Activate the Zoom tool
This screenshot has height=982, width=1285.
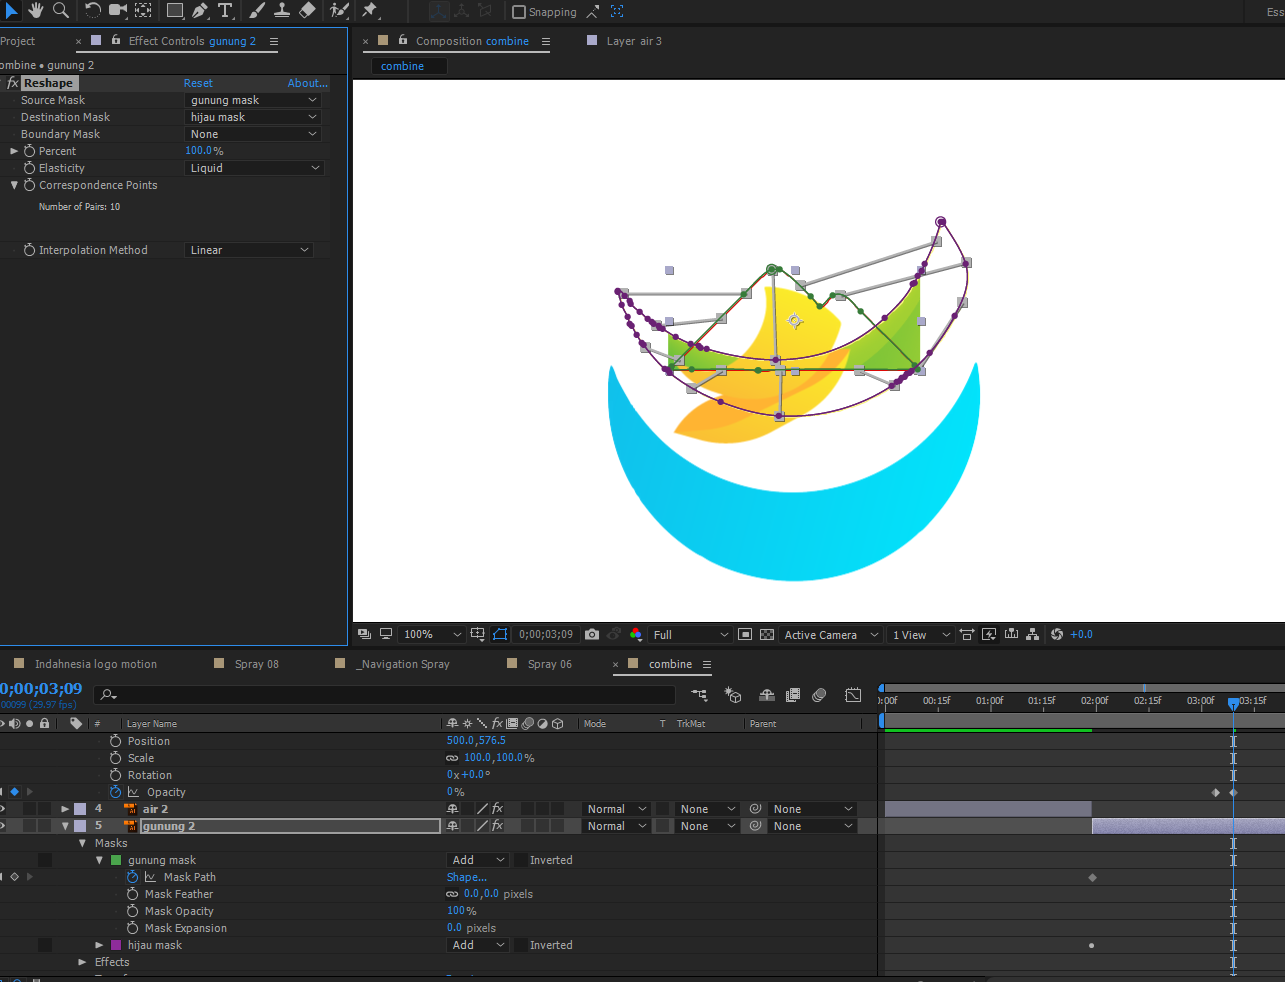(61, 11)
